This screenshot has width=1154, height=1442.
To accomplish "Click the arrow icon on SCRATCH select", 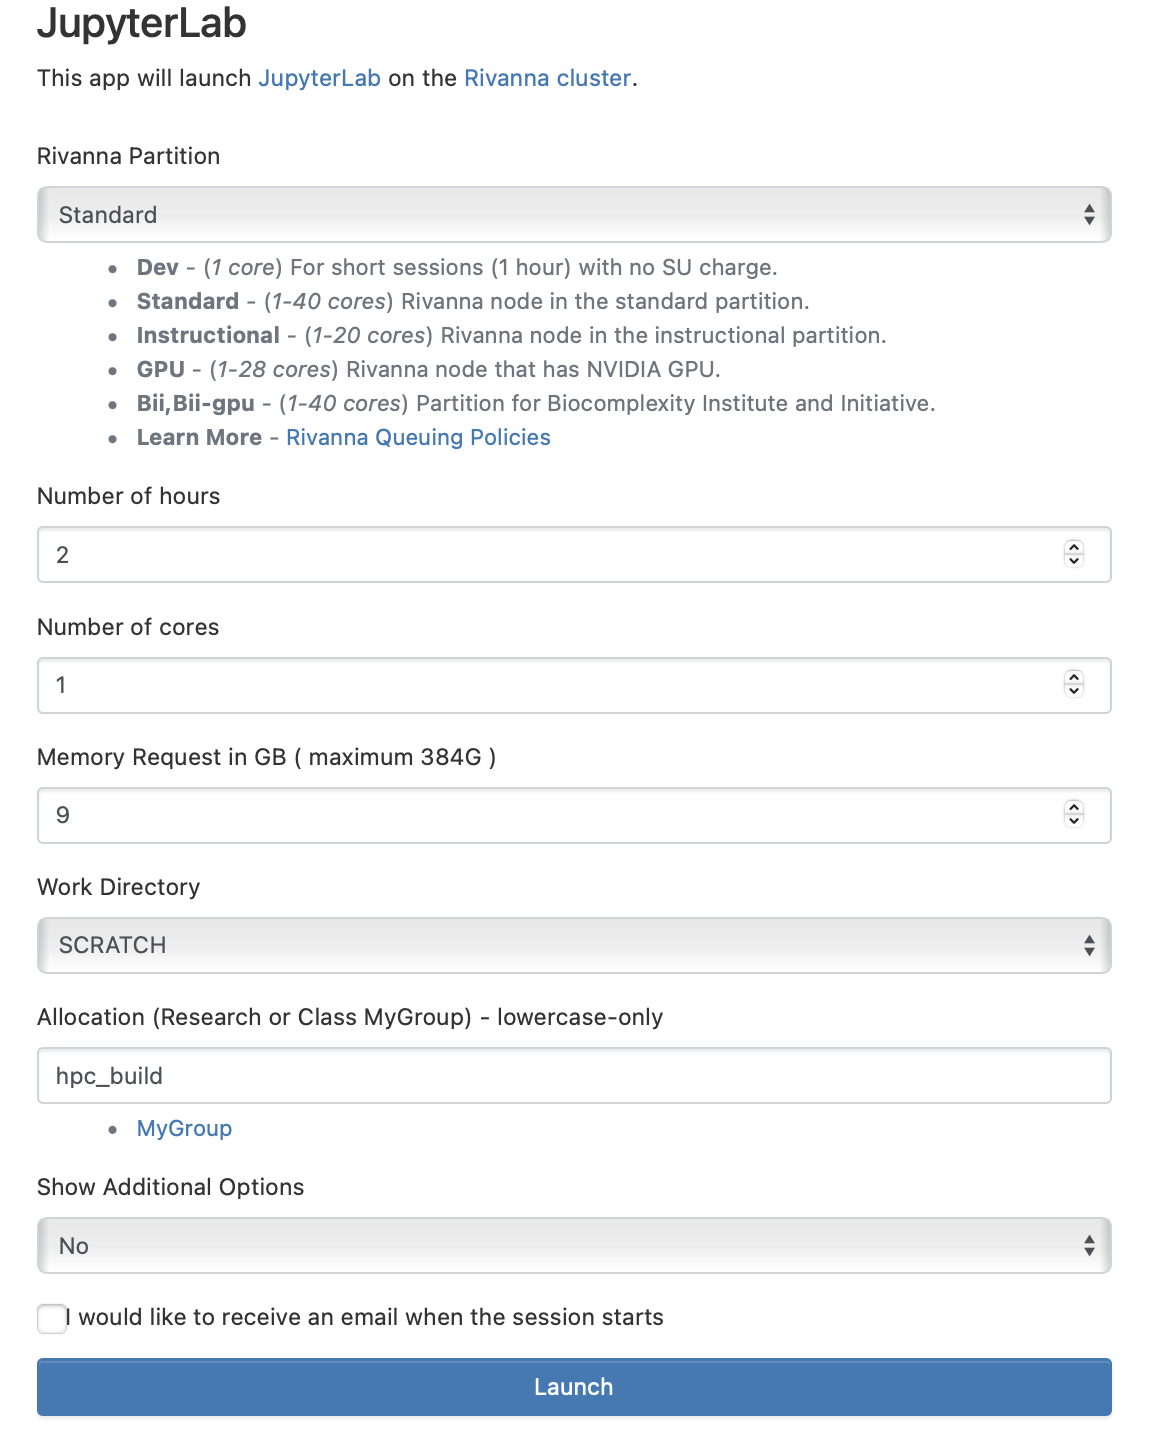I will click(x=1089, y=945).
